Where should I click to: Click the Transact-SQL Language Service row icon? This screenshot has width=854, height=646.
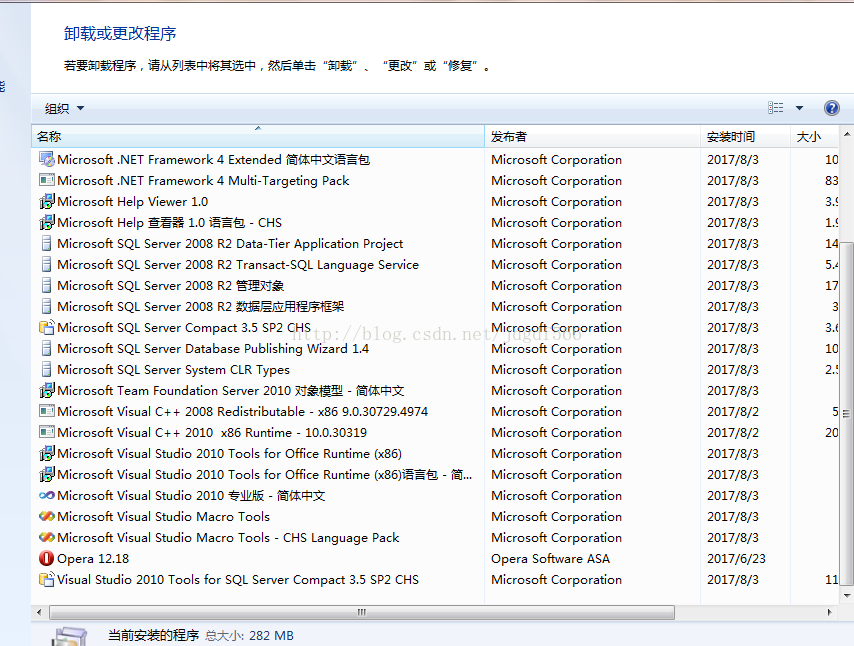[x=47, y=265]
